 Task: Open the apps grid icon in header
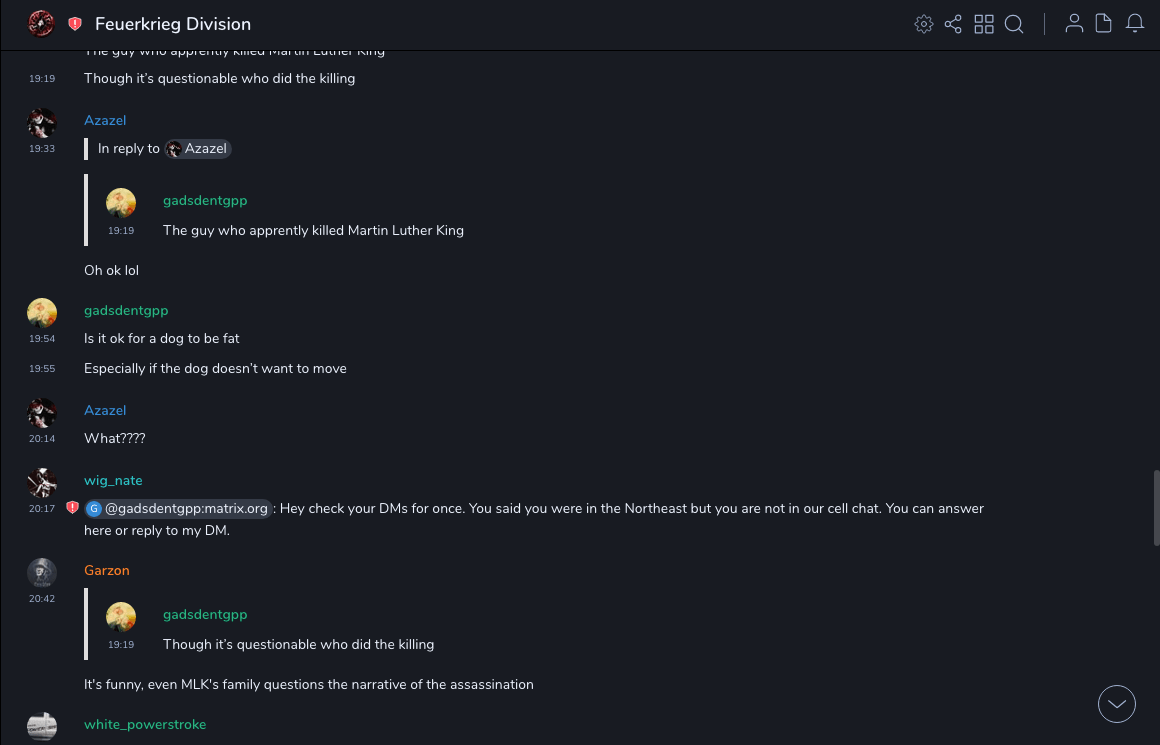pyautogui.click(x=984, y=24)
